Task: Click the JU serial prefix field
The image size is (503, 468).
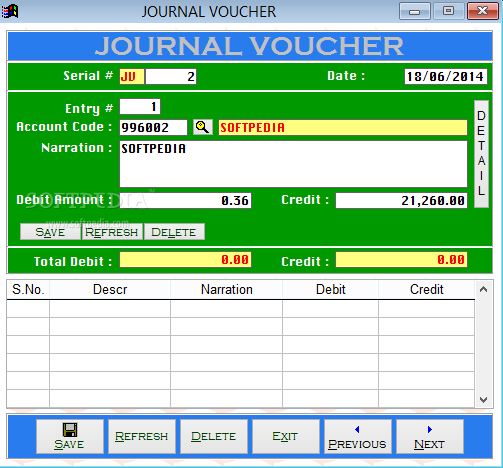Action: 132,77
